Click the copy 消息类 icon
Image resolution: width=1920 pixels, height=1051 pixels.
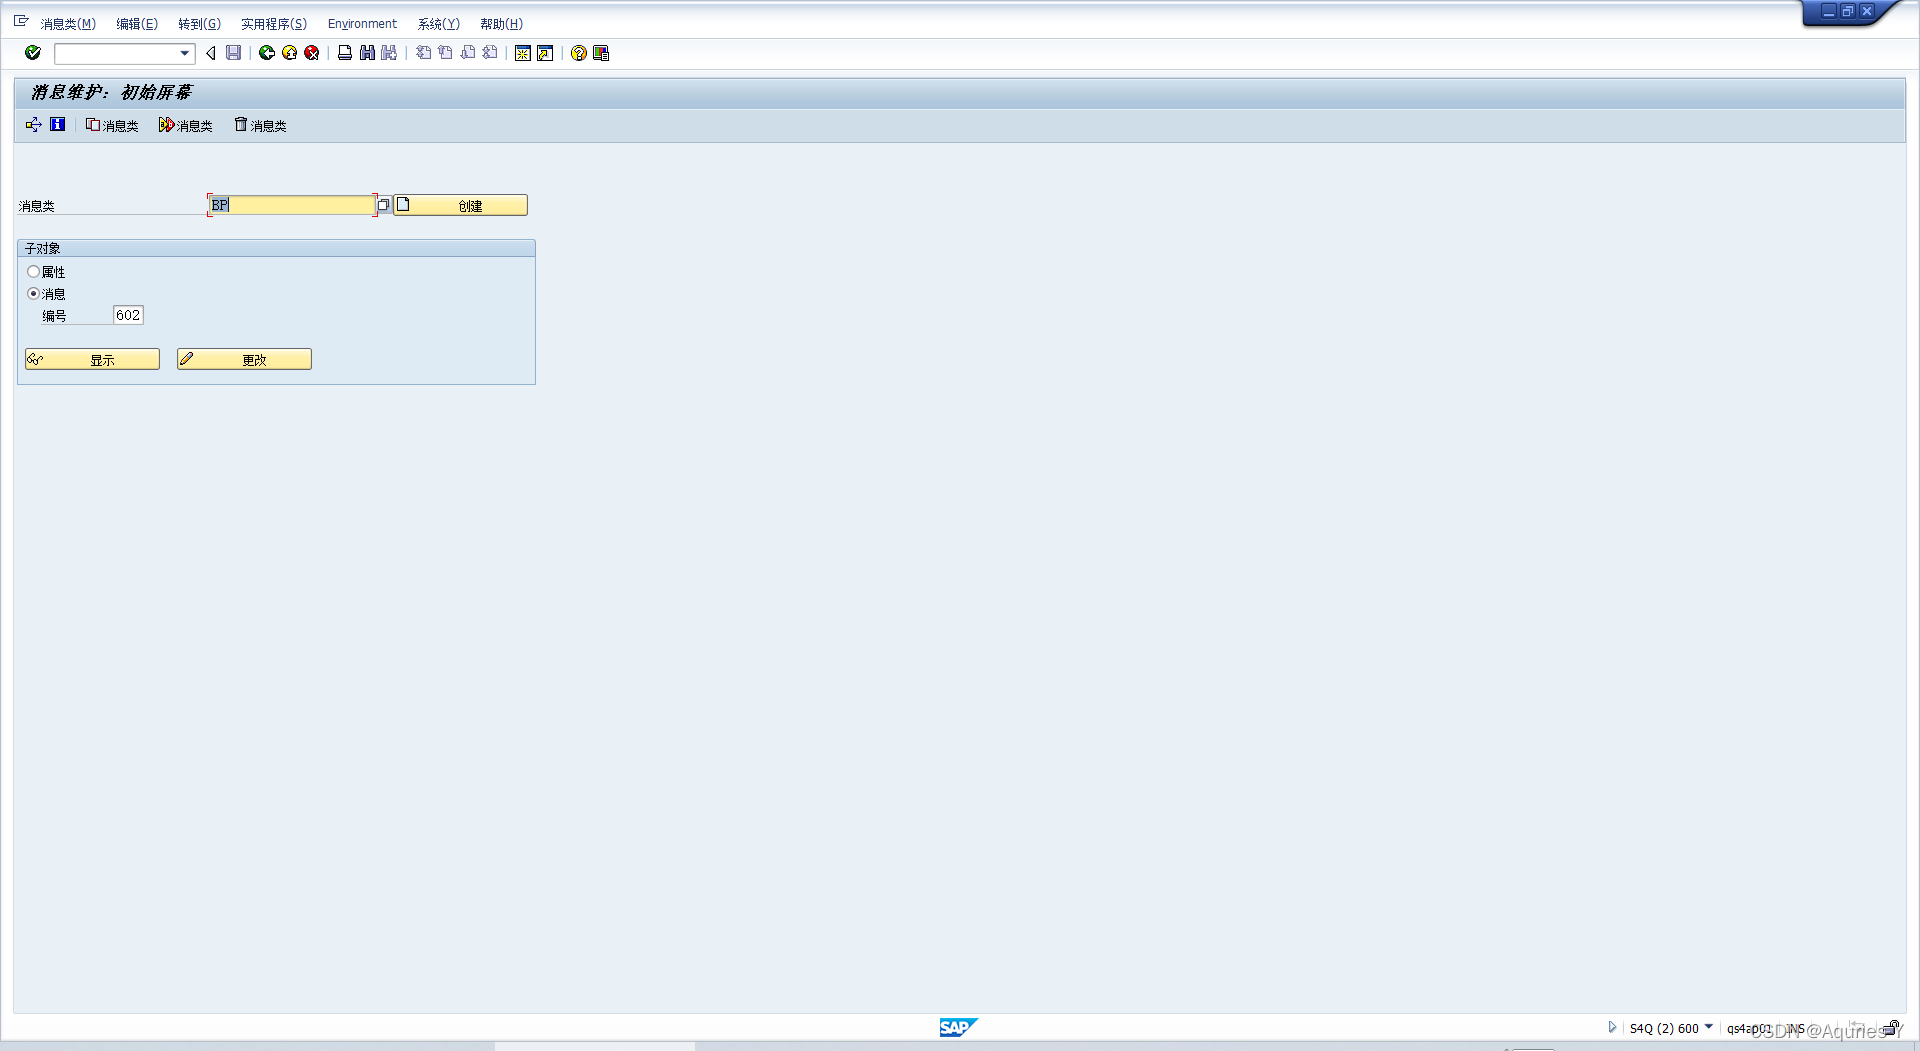click(x=111, y=125)
